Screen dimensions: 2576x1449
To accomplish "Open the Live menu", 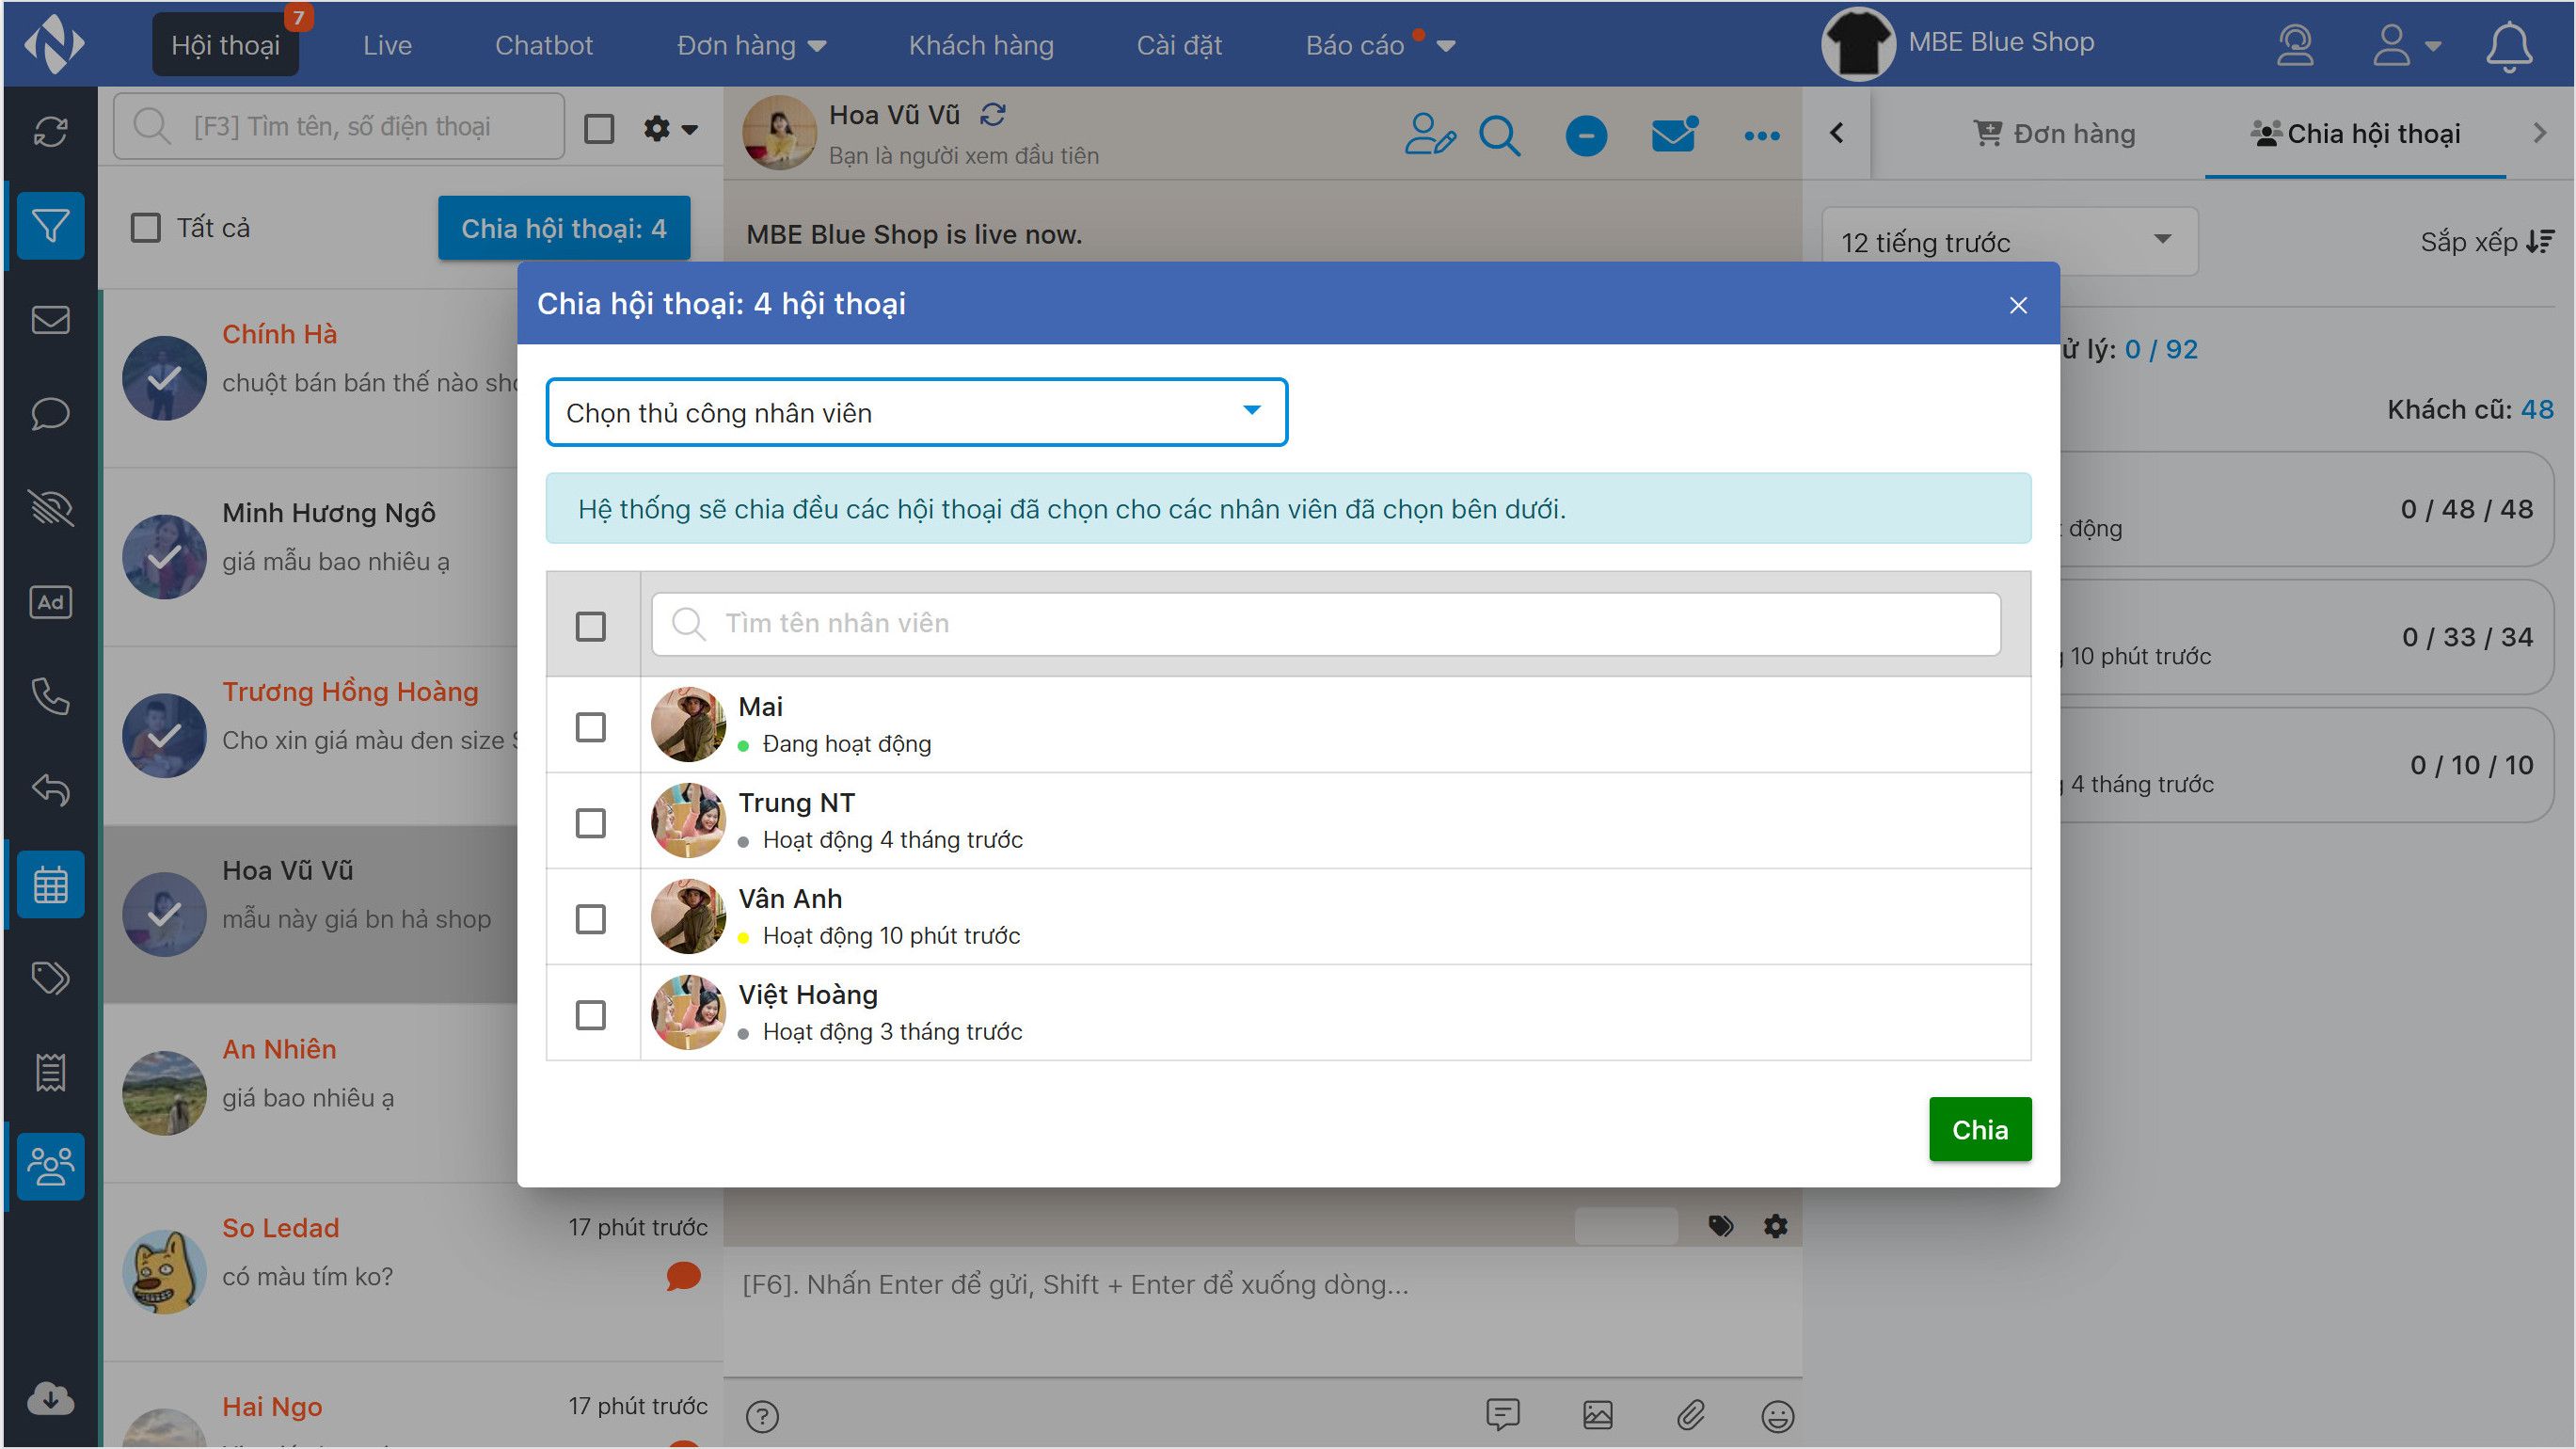I will (387, 45).
